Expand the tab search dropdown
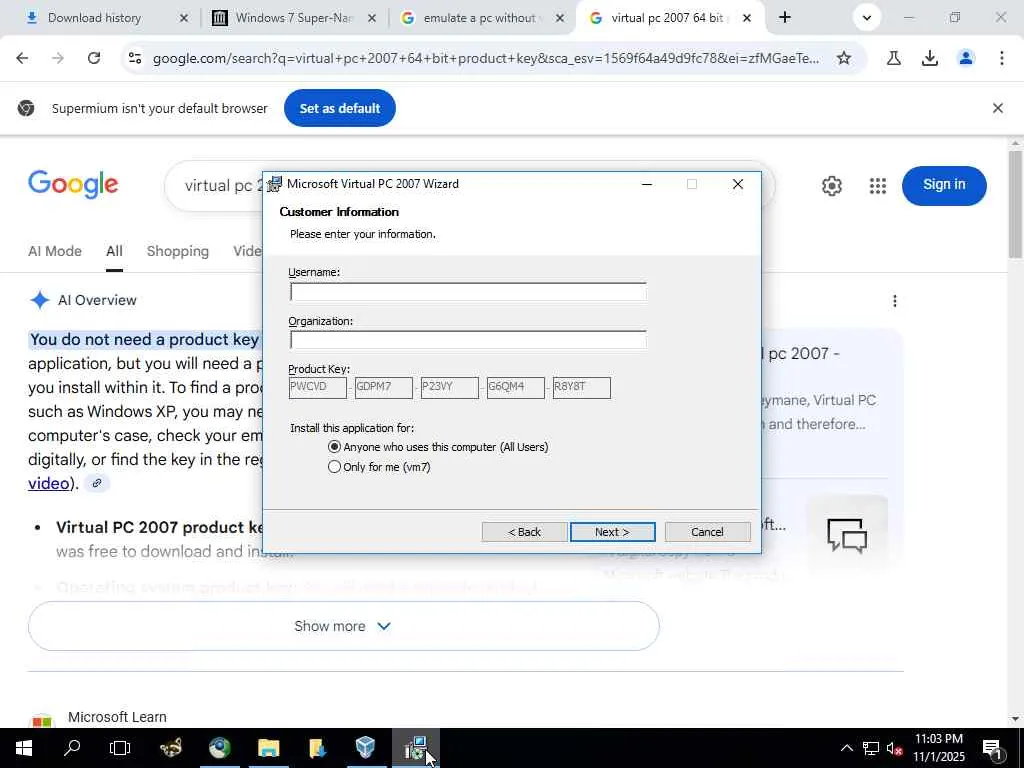1024x768 pixels. (x=867, y=18)
